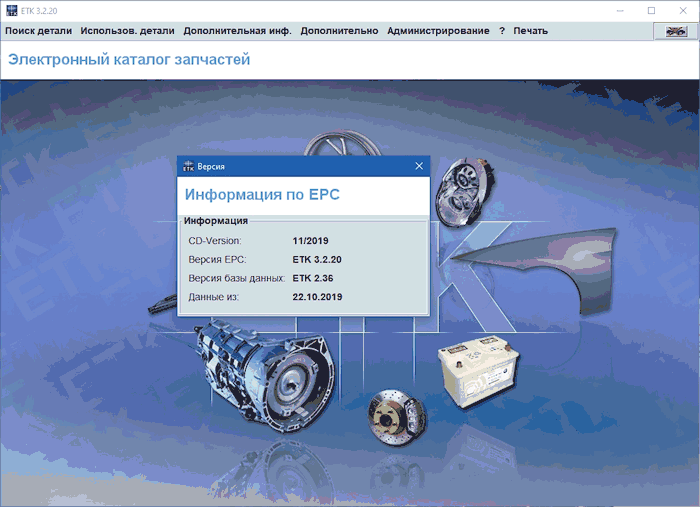Click the Информация по EPC heading
This screenshot has width=700, height=507.
(x=262, y=195)
